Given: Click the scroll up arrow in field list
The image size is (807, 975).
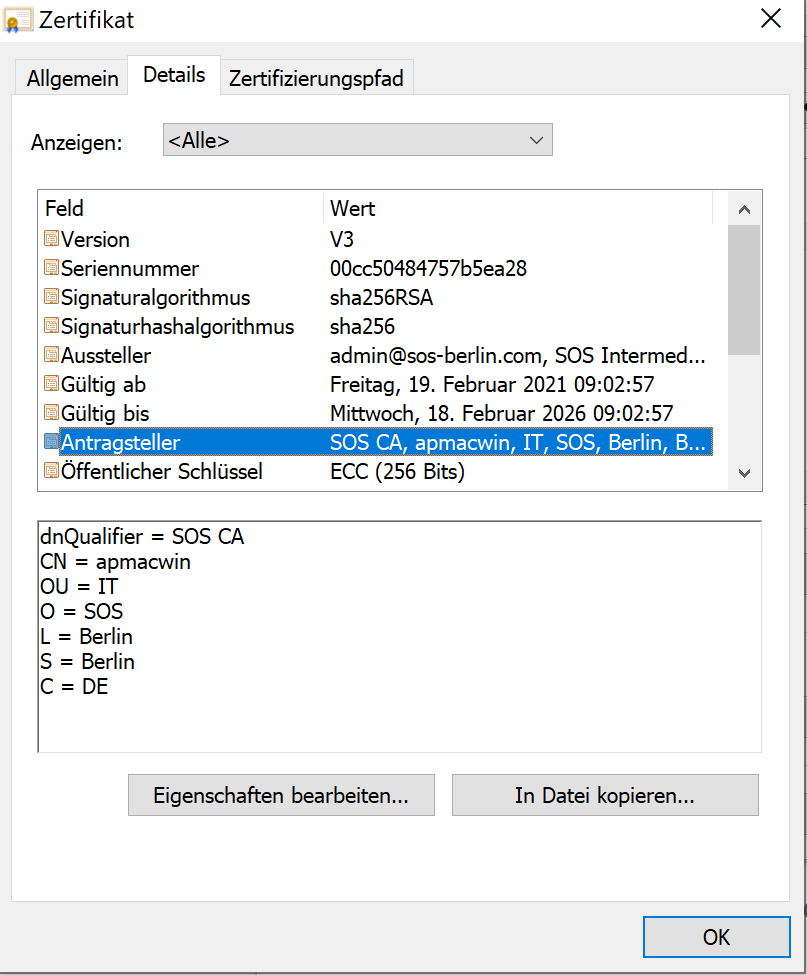Looking at the screenshot, I should point(744,210).
